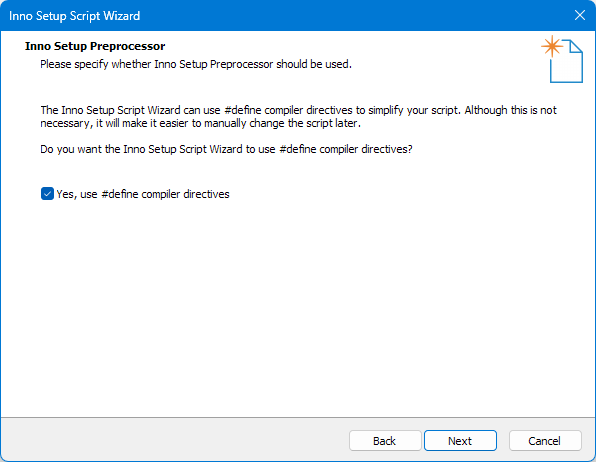596x462 pixels.
Task: Click the paragraph beginning "The Inno Setup Script Wizard can use"
Action: [x=298, y=116]
